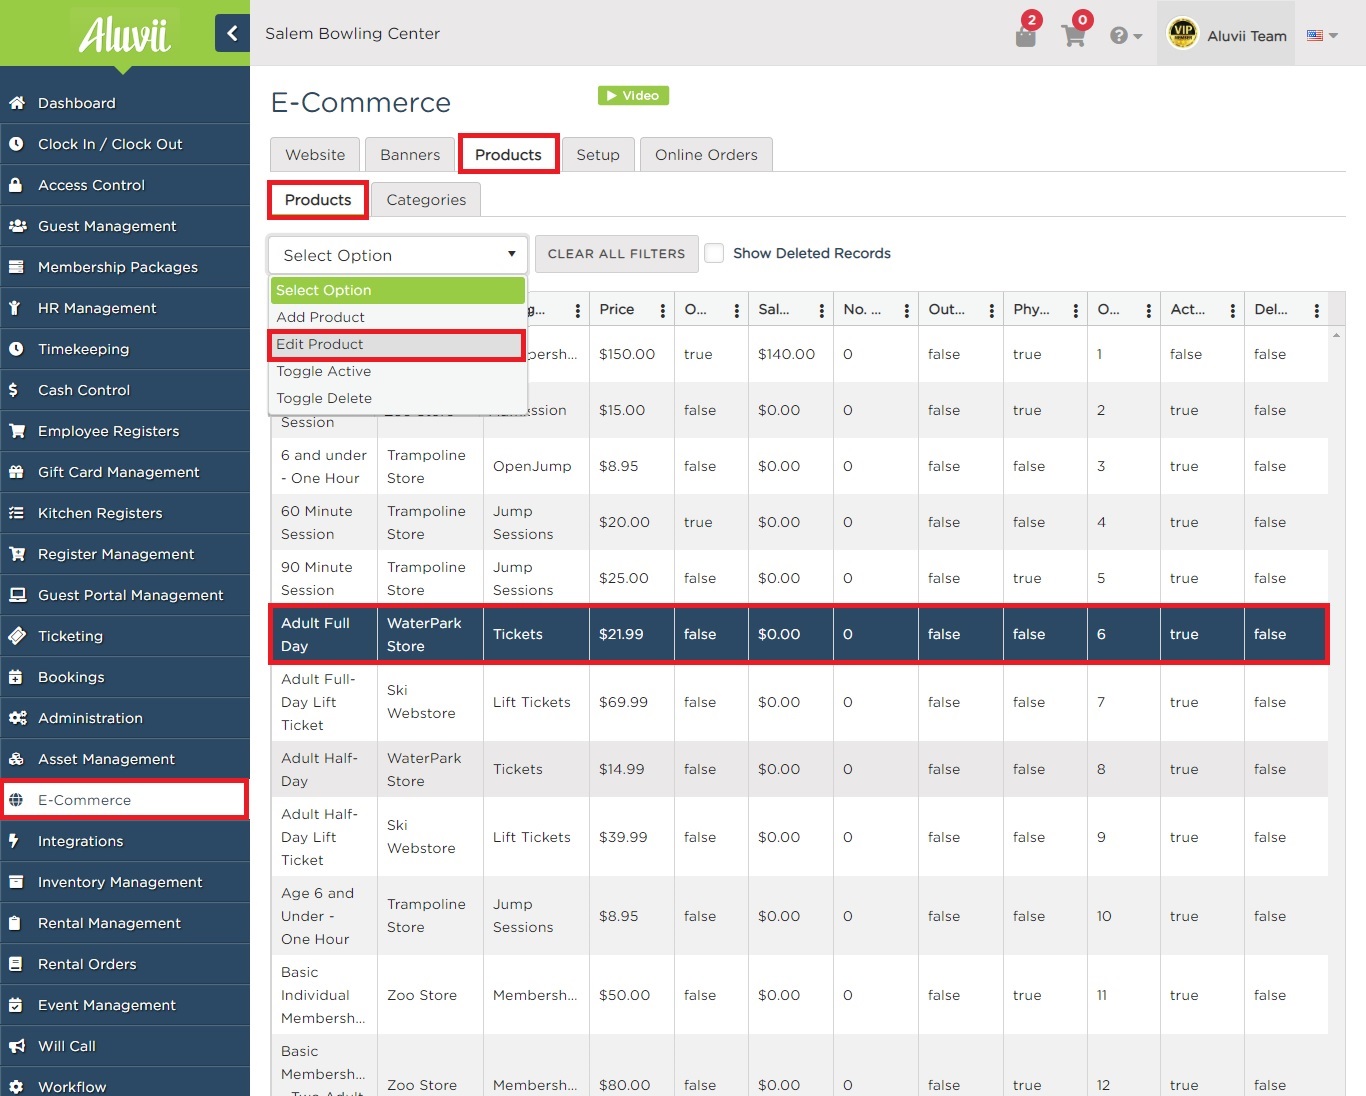This screenshot has width=1366, height=1096.
Task: Click the Rental Management clipboard icon
Action: coord(15,923)
